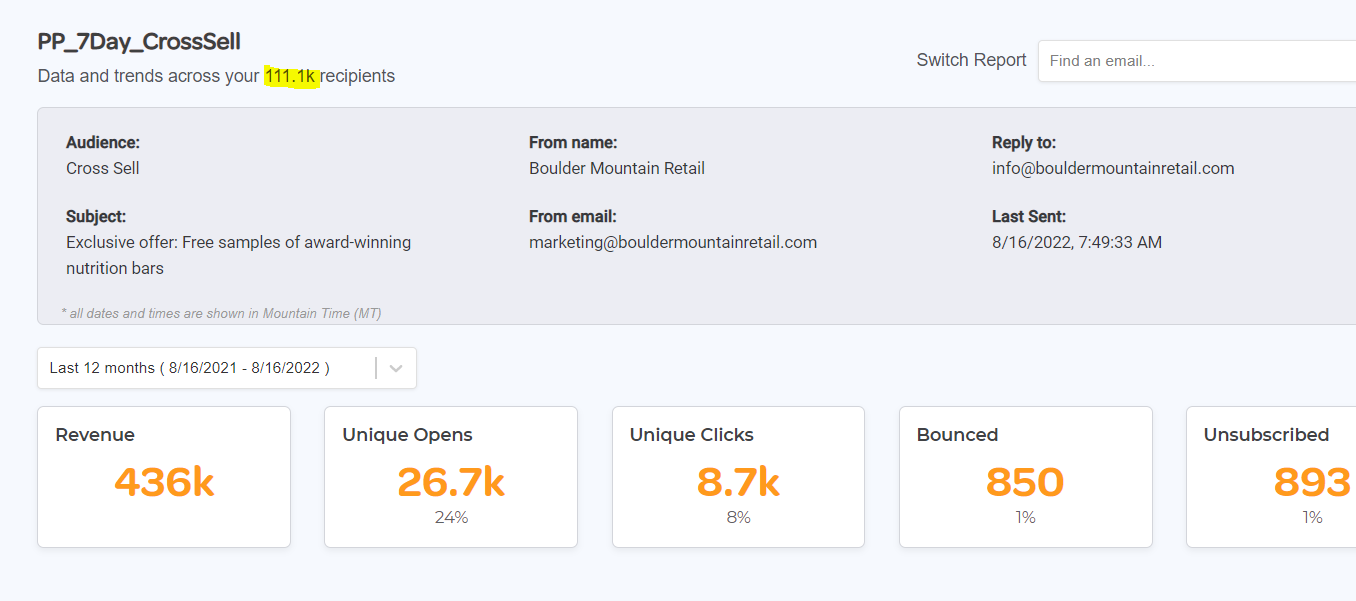Click the Mountain Time footnote text
Viewport: 1356px width, 601px height.
click(x=221, y=313)
